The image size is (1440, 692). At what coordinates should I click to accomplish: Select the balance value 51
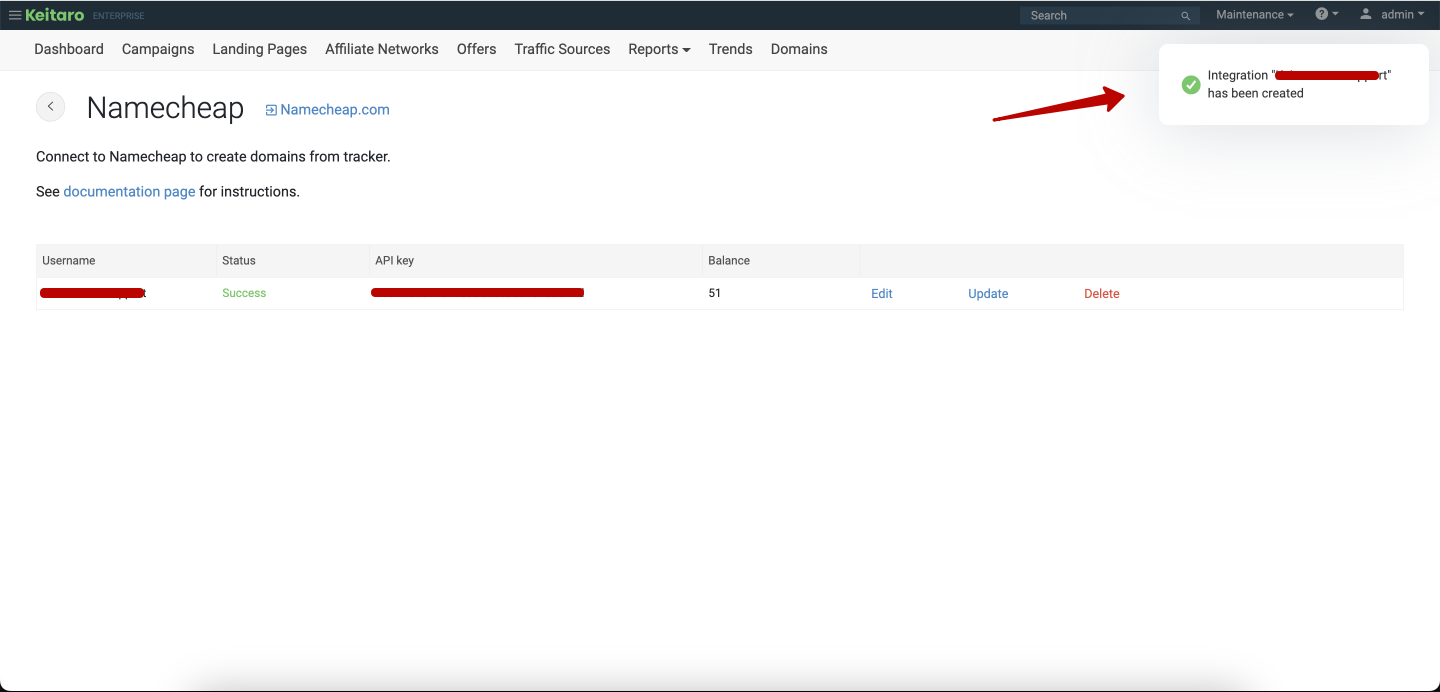(715, 293)
